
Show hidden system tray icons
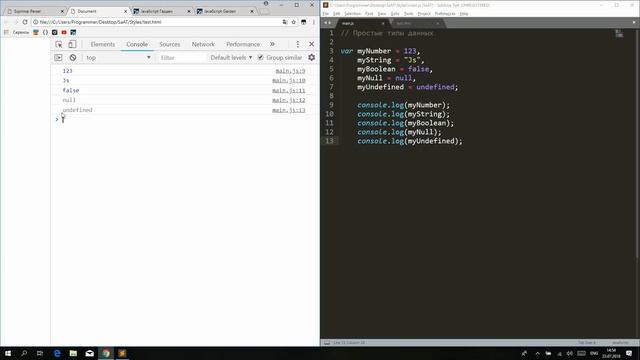(x=538, y=353)
